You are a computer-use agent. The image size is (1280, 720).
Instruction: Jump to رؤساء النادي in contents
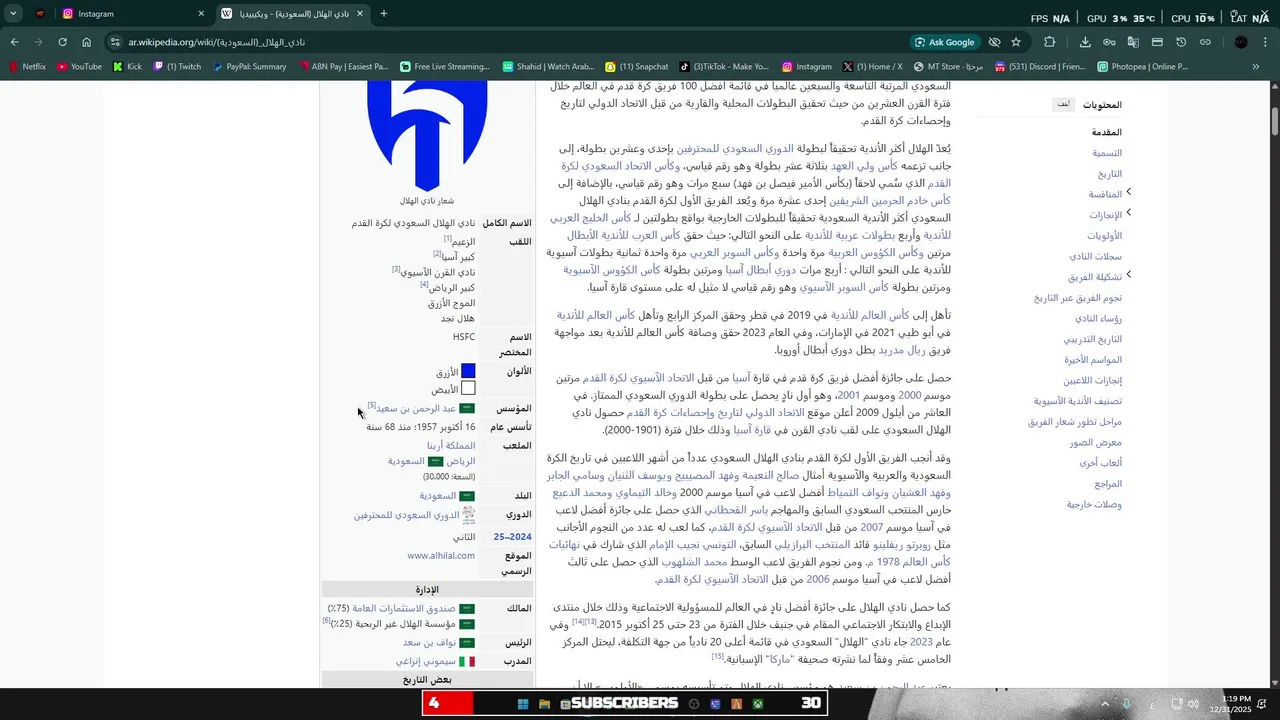click(x=1098, y=318)
